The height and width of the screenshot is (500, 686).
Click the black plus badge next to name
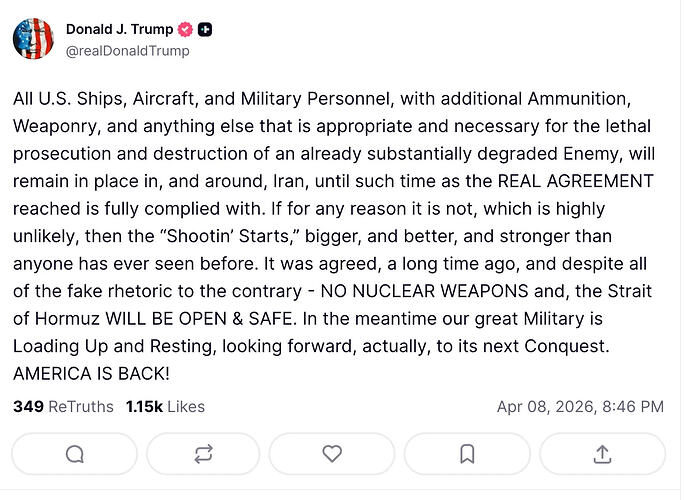click(x=205, y=30)
